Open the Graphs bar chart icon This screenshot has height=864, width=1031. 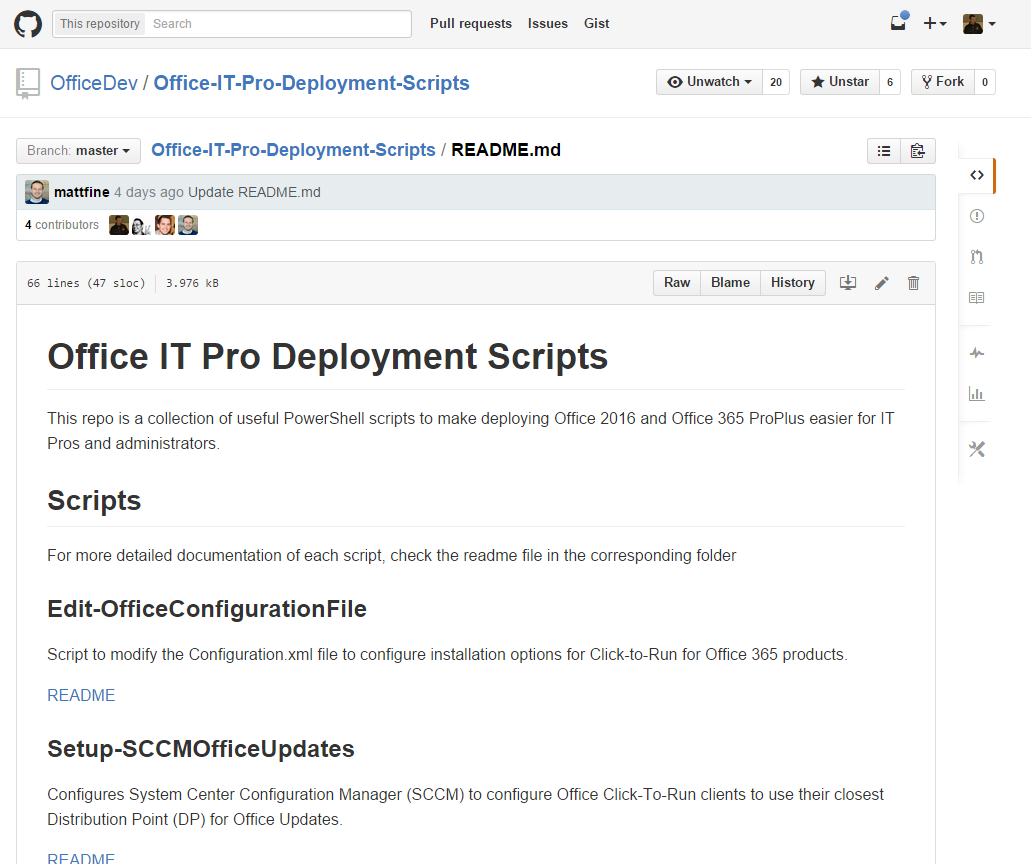pos(976,394)
